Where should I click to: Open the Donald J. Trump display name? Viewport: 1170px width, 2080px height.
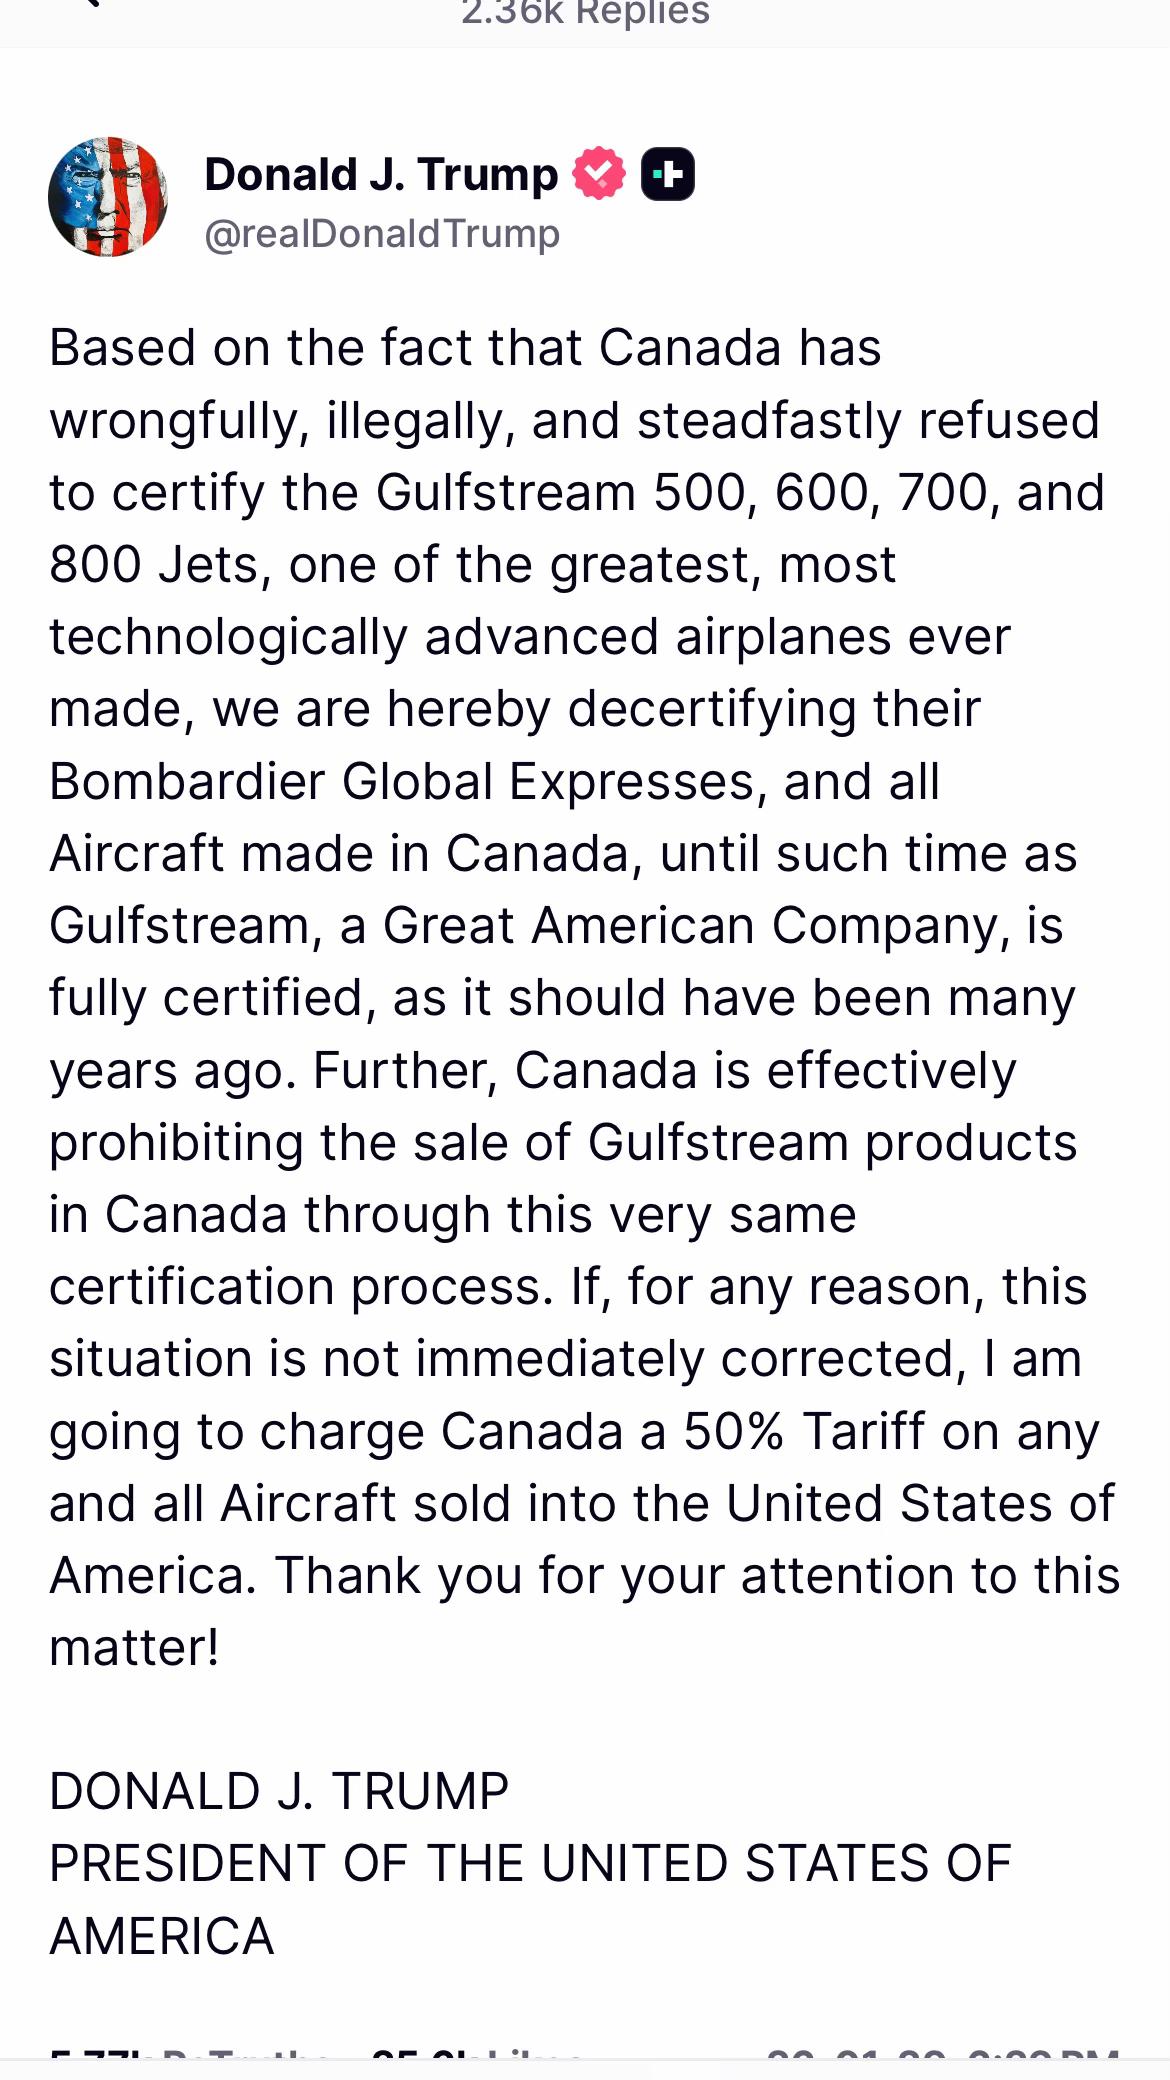coord(381,174)
